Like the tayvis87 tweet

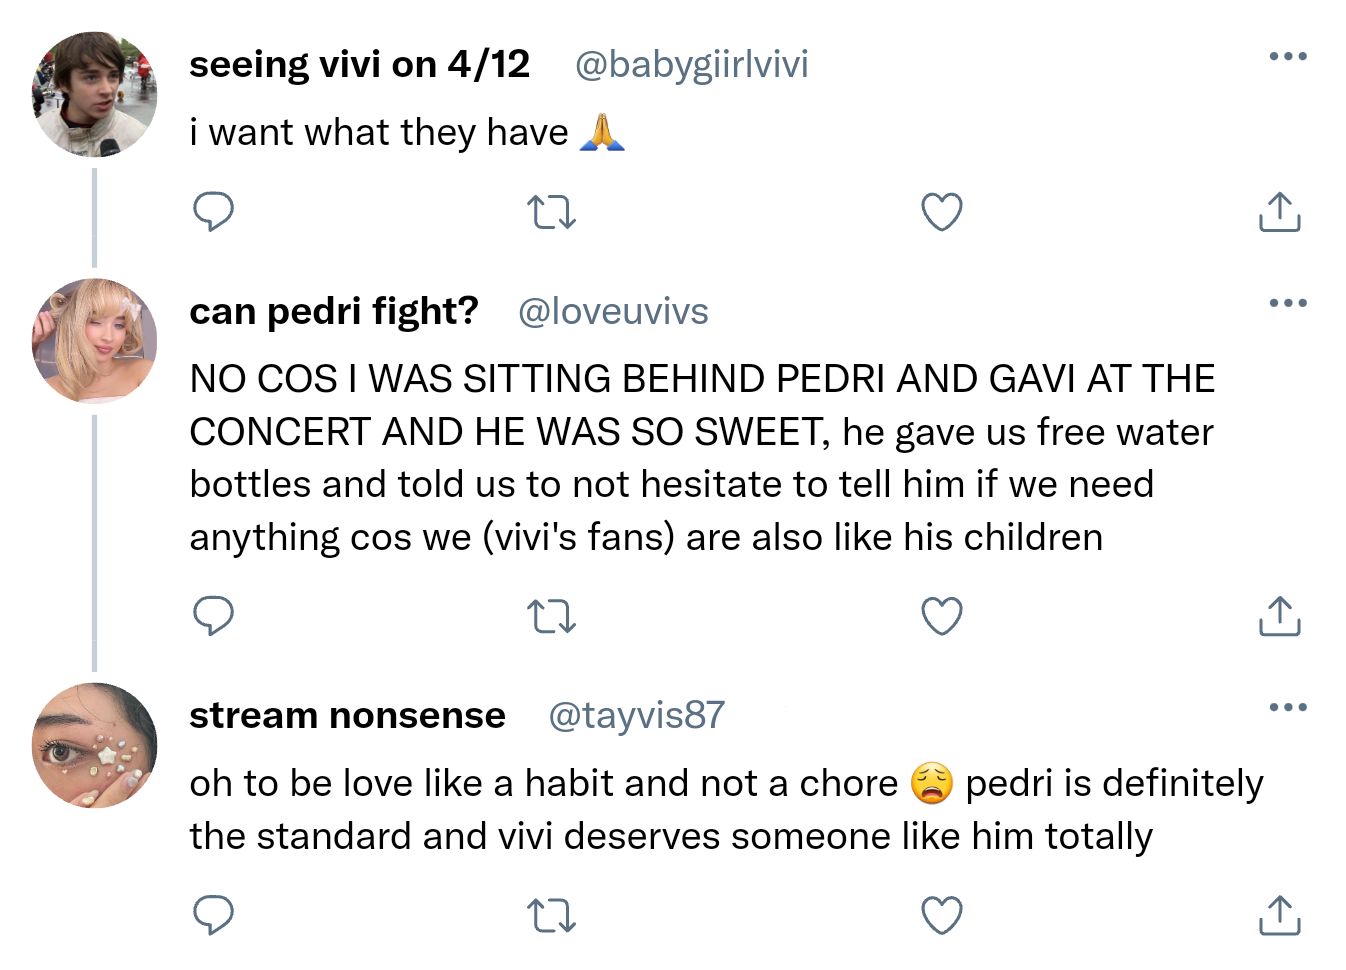[x=941, y=914]
